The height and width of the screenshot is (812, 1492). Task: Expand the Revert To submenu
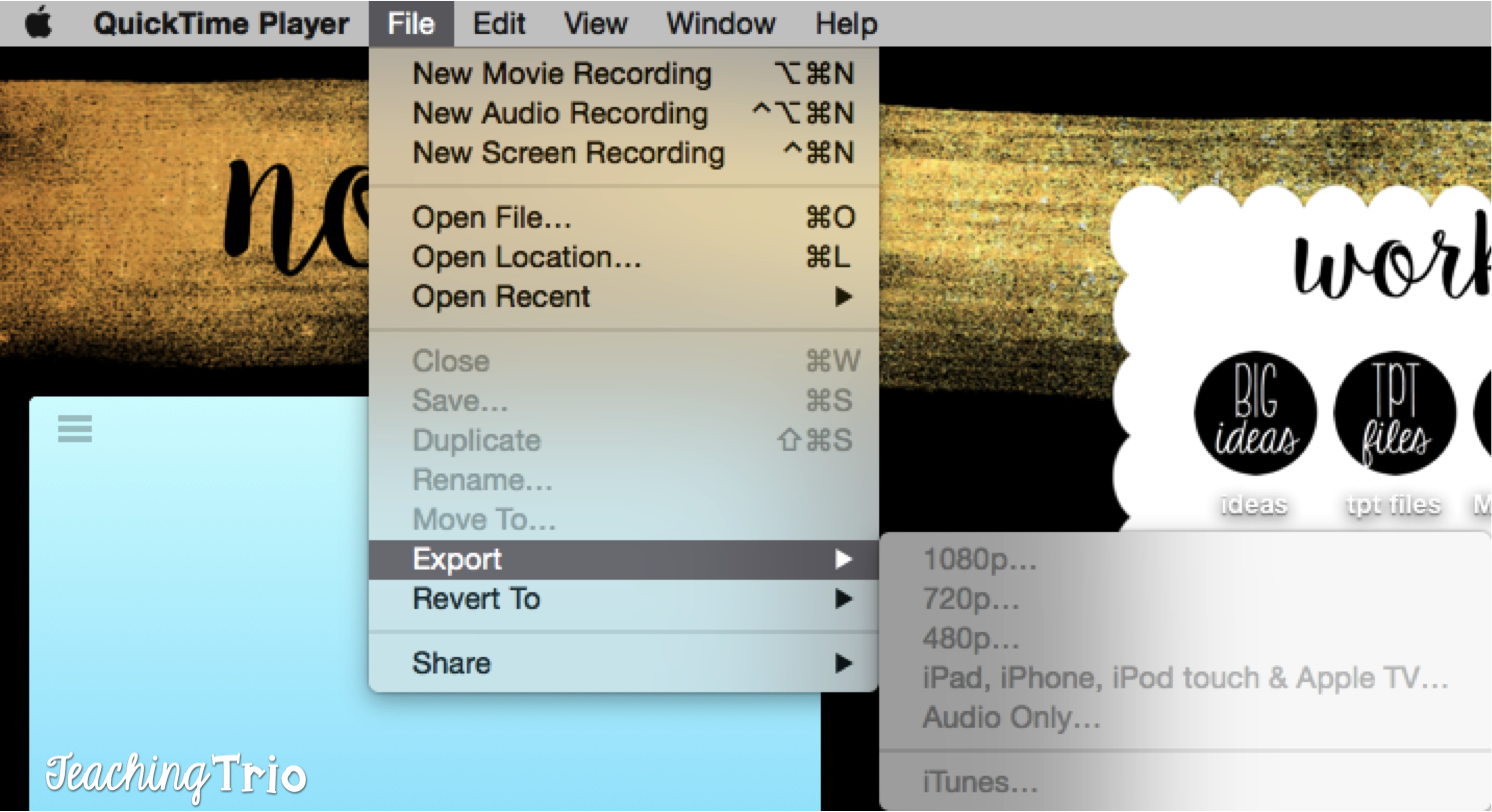pyautogui.click(x=624, y=599)
